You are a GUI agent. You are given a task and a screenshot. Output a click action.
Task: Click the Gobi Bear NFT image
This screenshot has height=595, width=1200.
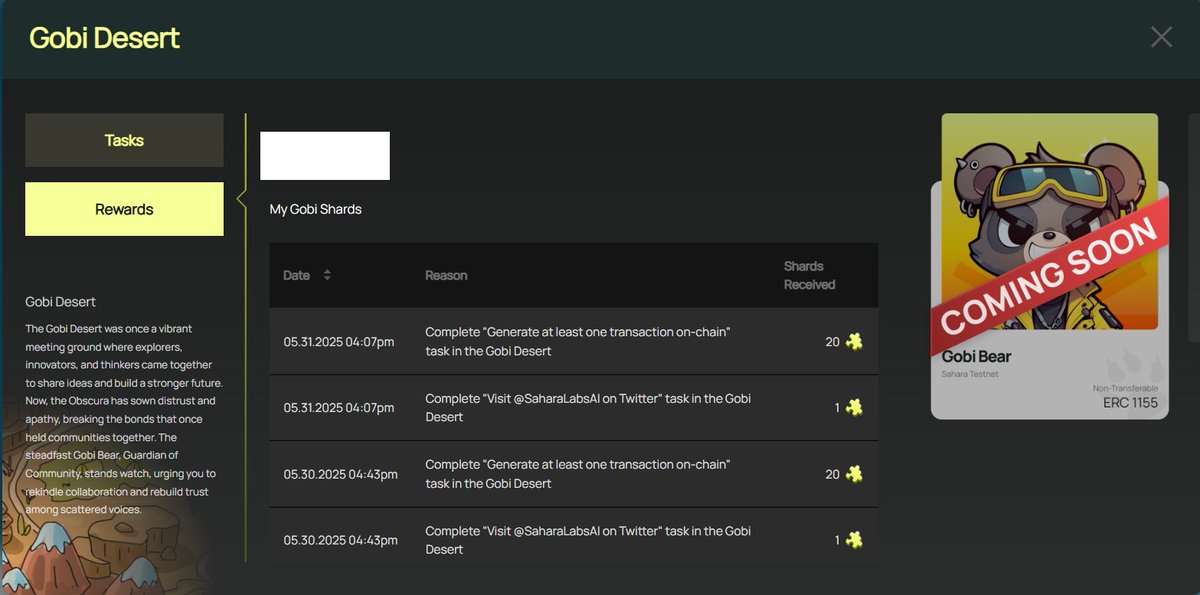(1049, 221)
